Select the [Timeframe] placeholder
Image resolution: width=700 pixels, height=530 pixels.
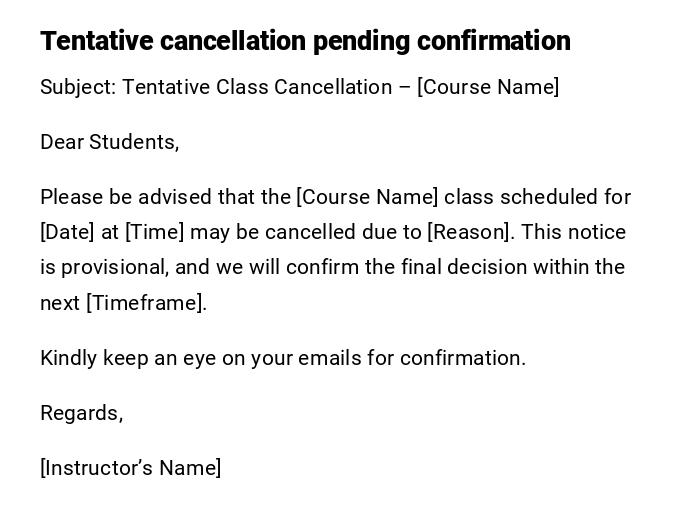(x=146, y=303)
